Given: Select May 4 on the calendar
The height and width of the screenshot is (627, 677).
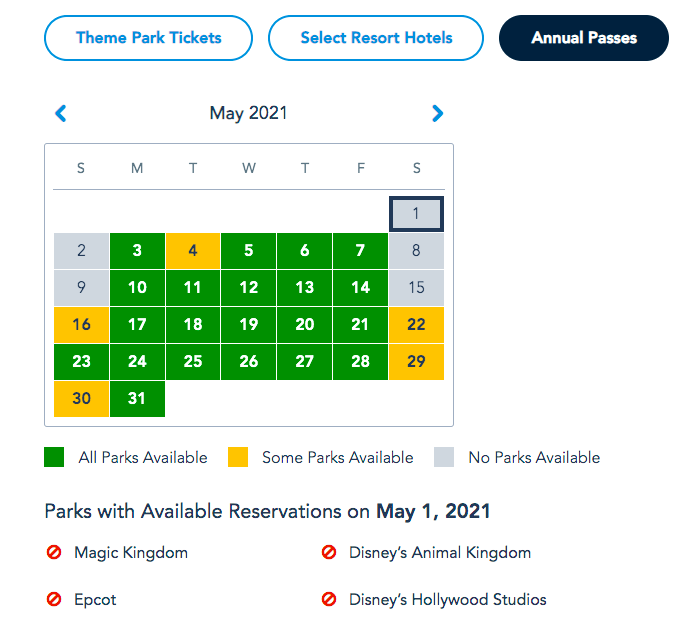Looking at the screenshot, I should [x=193, y=251].
